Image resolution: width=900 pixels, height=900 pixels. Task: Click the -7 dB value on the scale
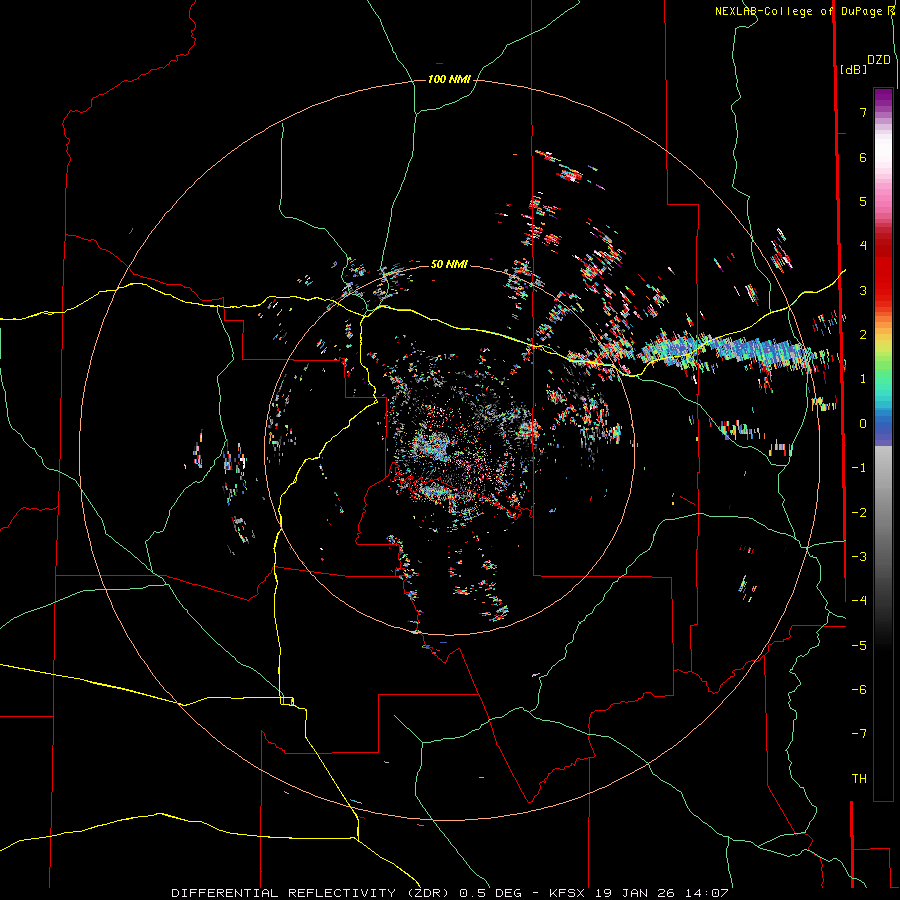pyautogui.click(x=859, y=734)
